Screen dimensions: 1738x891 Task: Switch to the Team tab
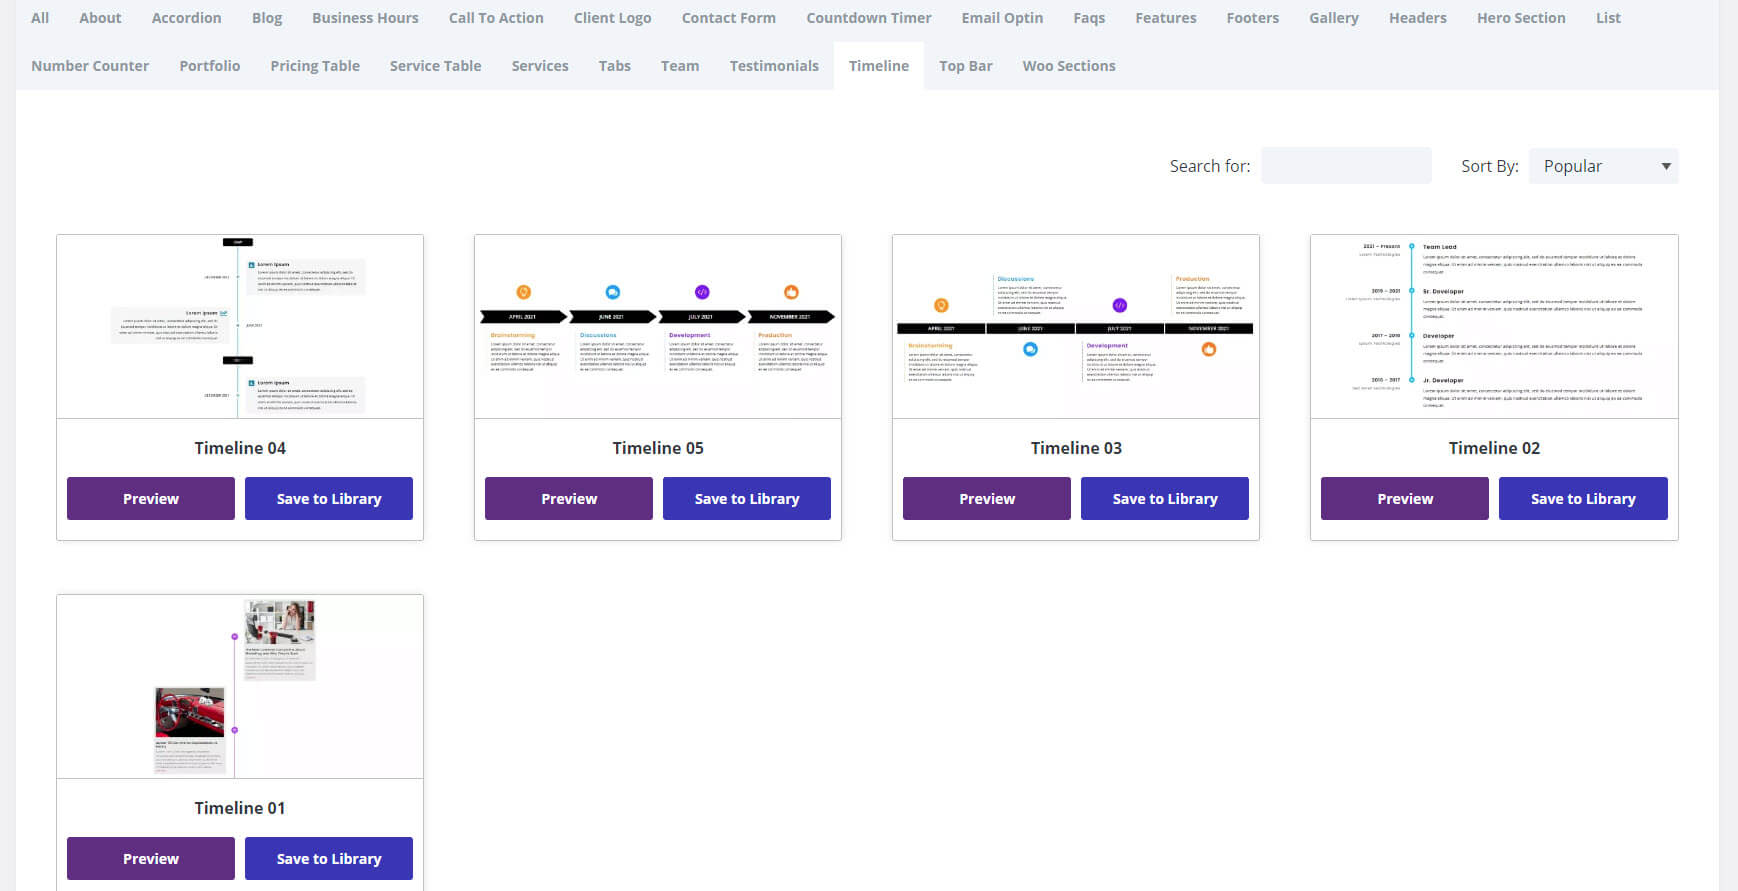pos(680,66)
